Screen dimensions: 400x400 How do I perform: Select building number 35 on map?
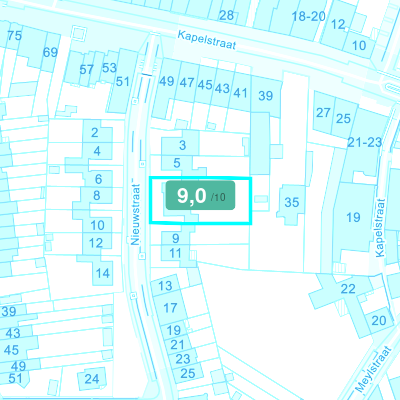[292, 202]
